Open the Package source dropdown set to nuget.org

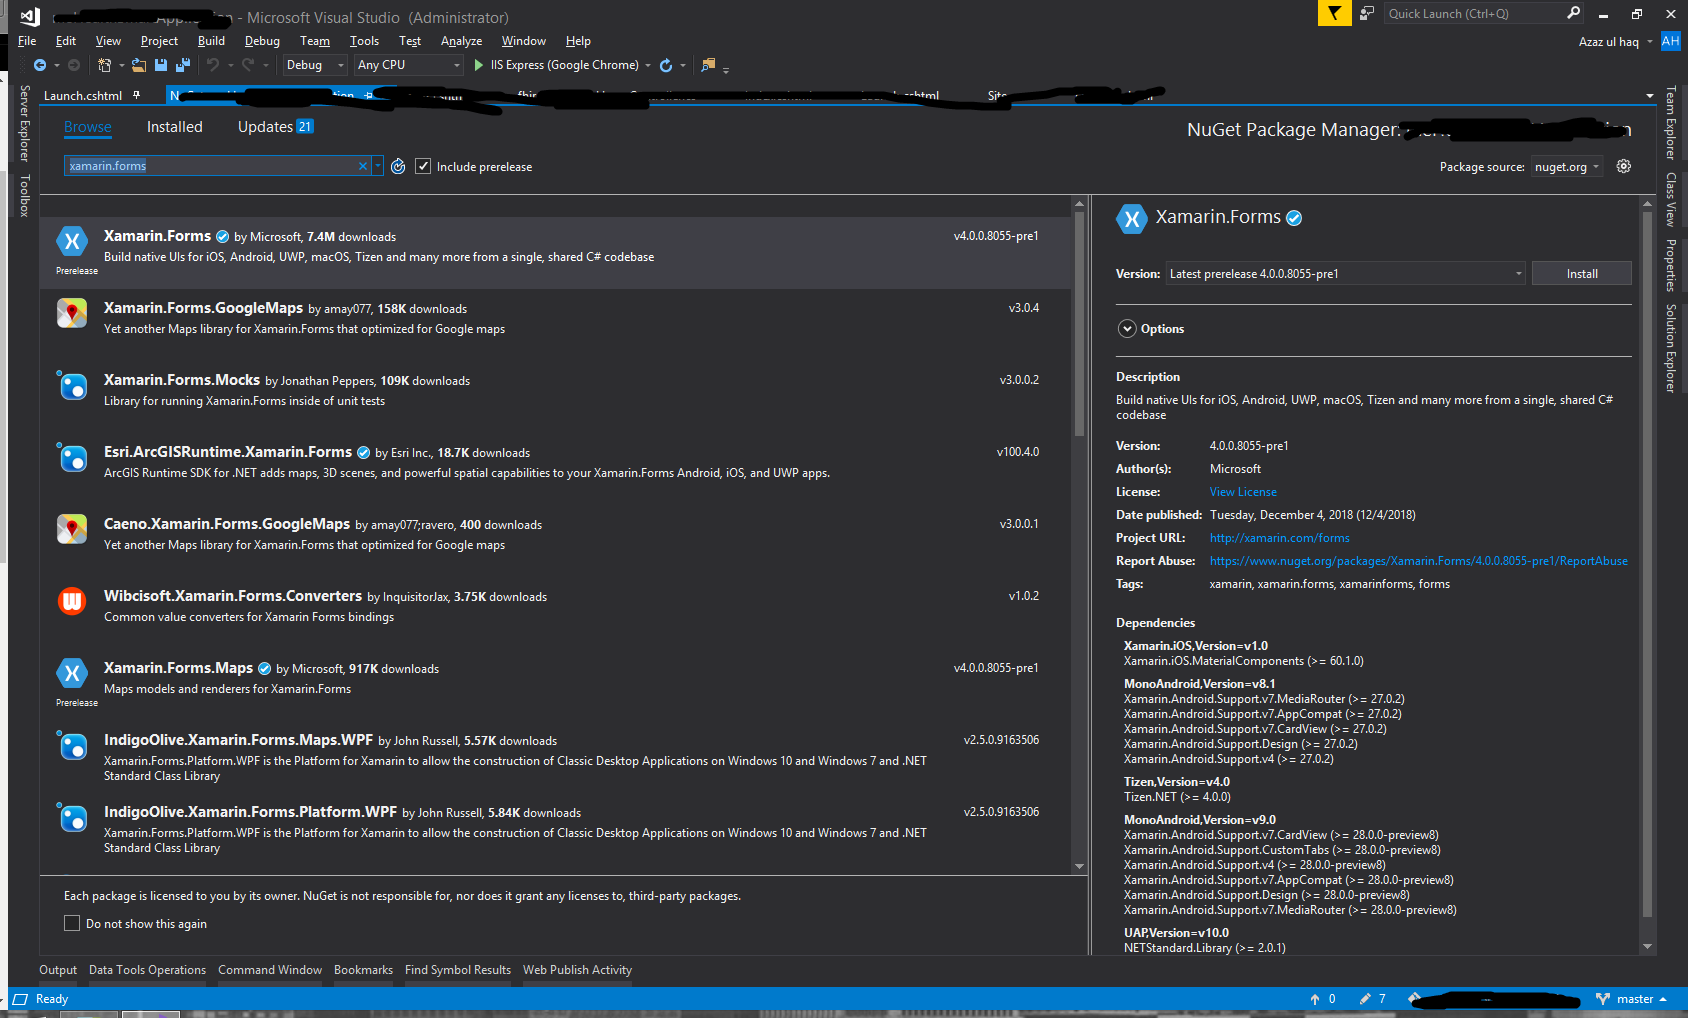coord(1566,166)
